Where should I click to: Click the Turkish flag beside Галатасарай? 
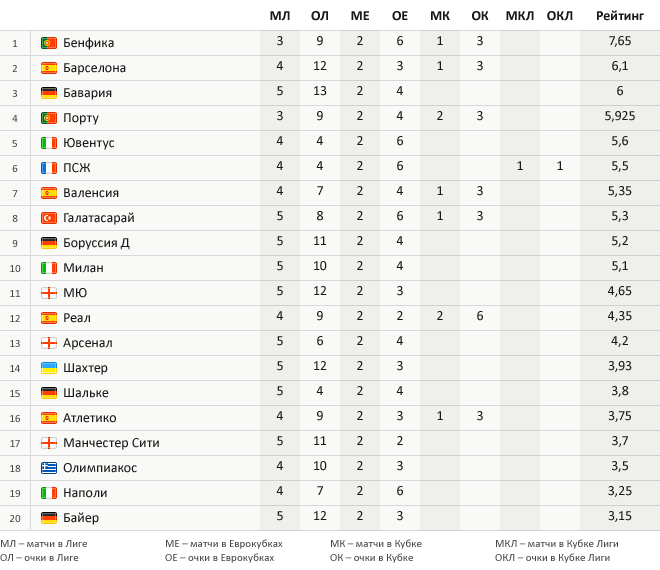(49, 218)
